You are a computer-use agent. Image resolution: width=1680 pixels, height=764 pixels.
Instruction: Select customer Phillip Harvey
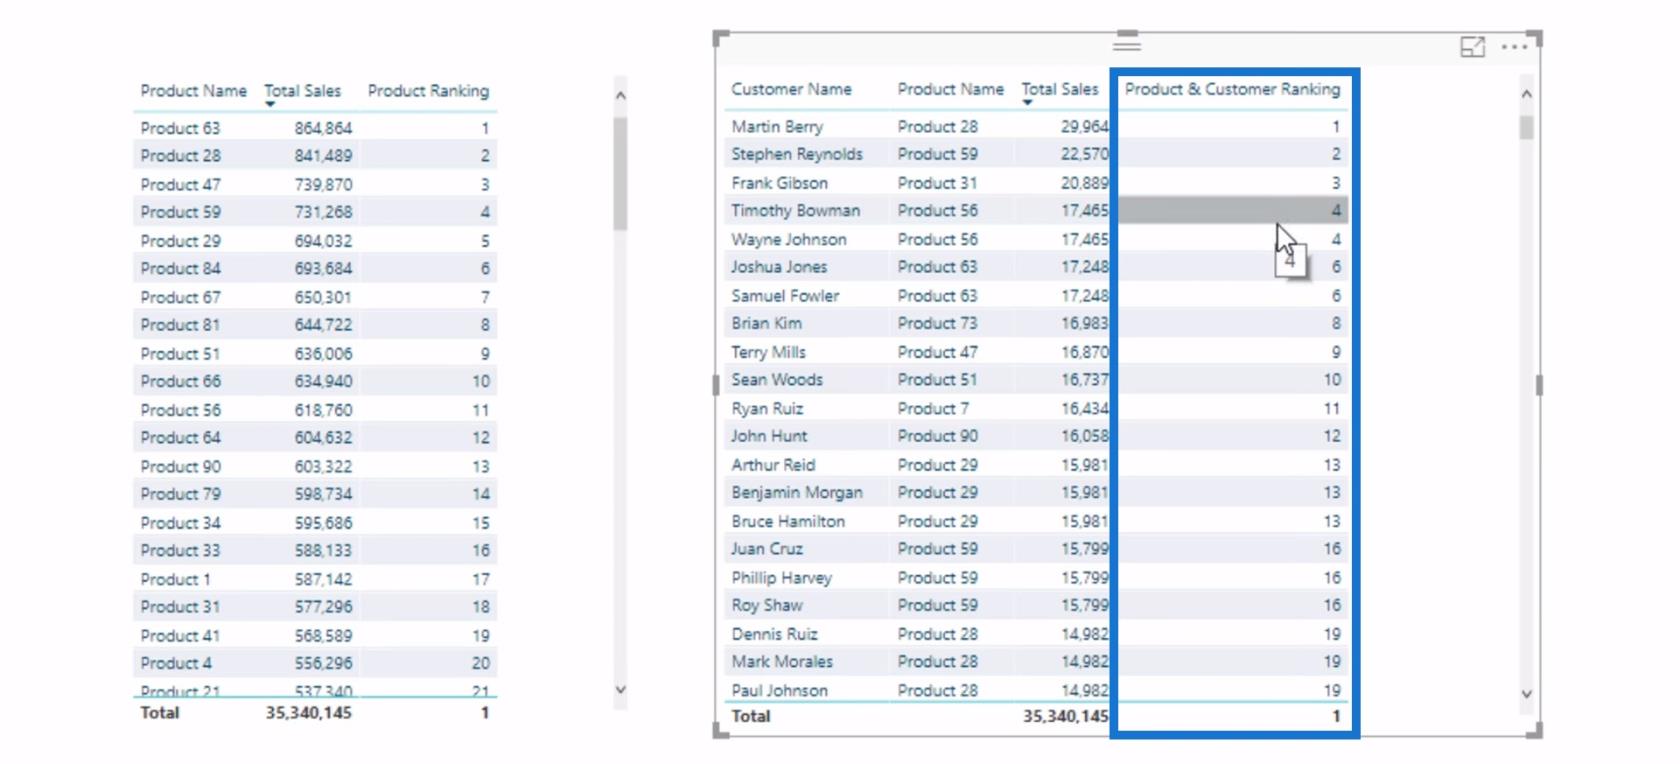[781, 578]
